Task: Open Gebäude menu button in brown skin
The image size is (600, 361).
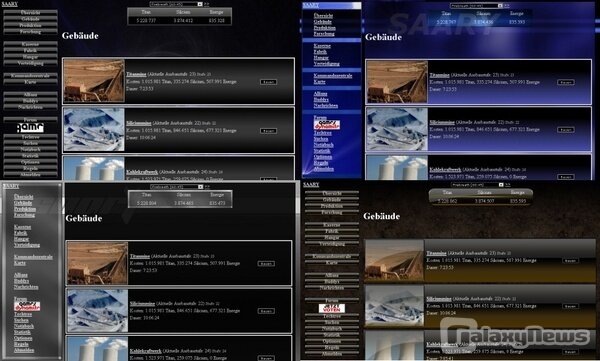Action: point(332,200)
